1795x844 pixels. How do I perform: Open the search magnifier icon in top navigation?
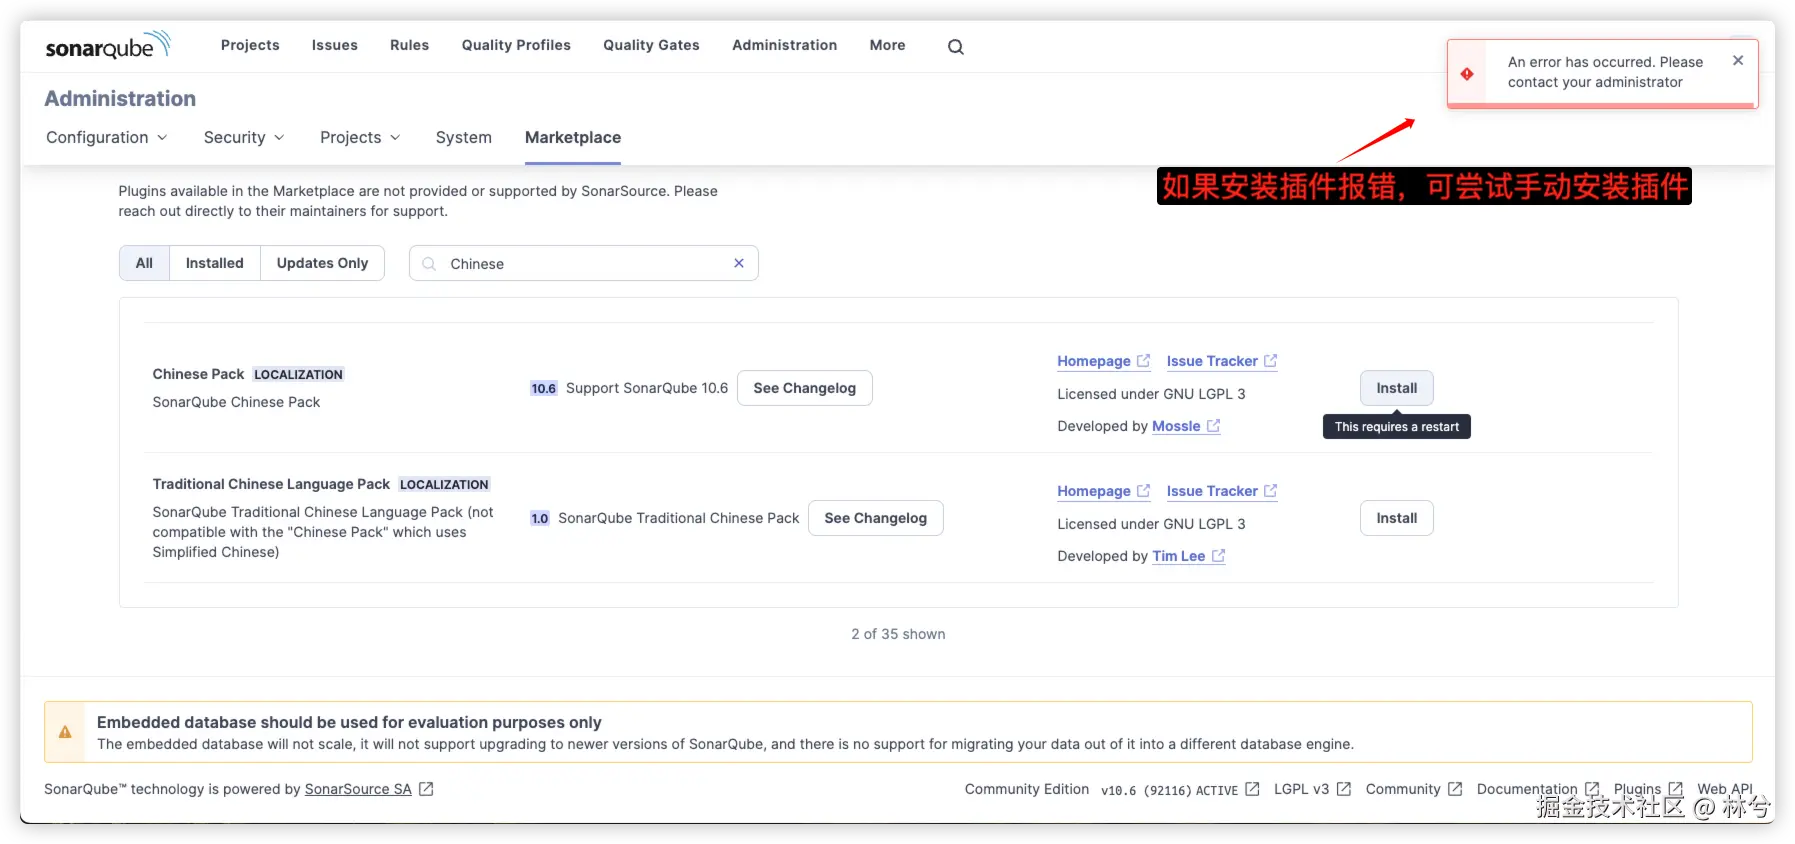956,46
